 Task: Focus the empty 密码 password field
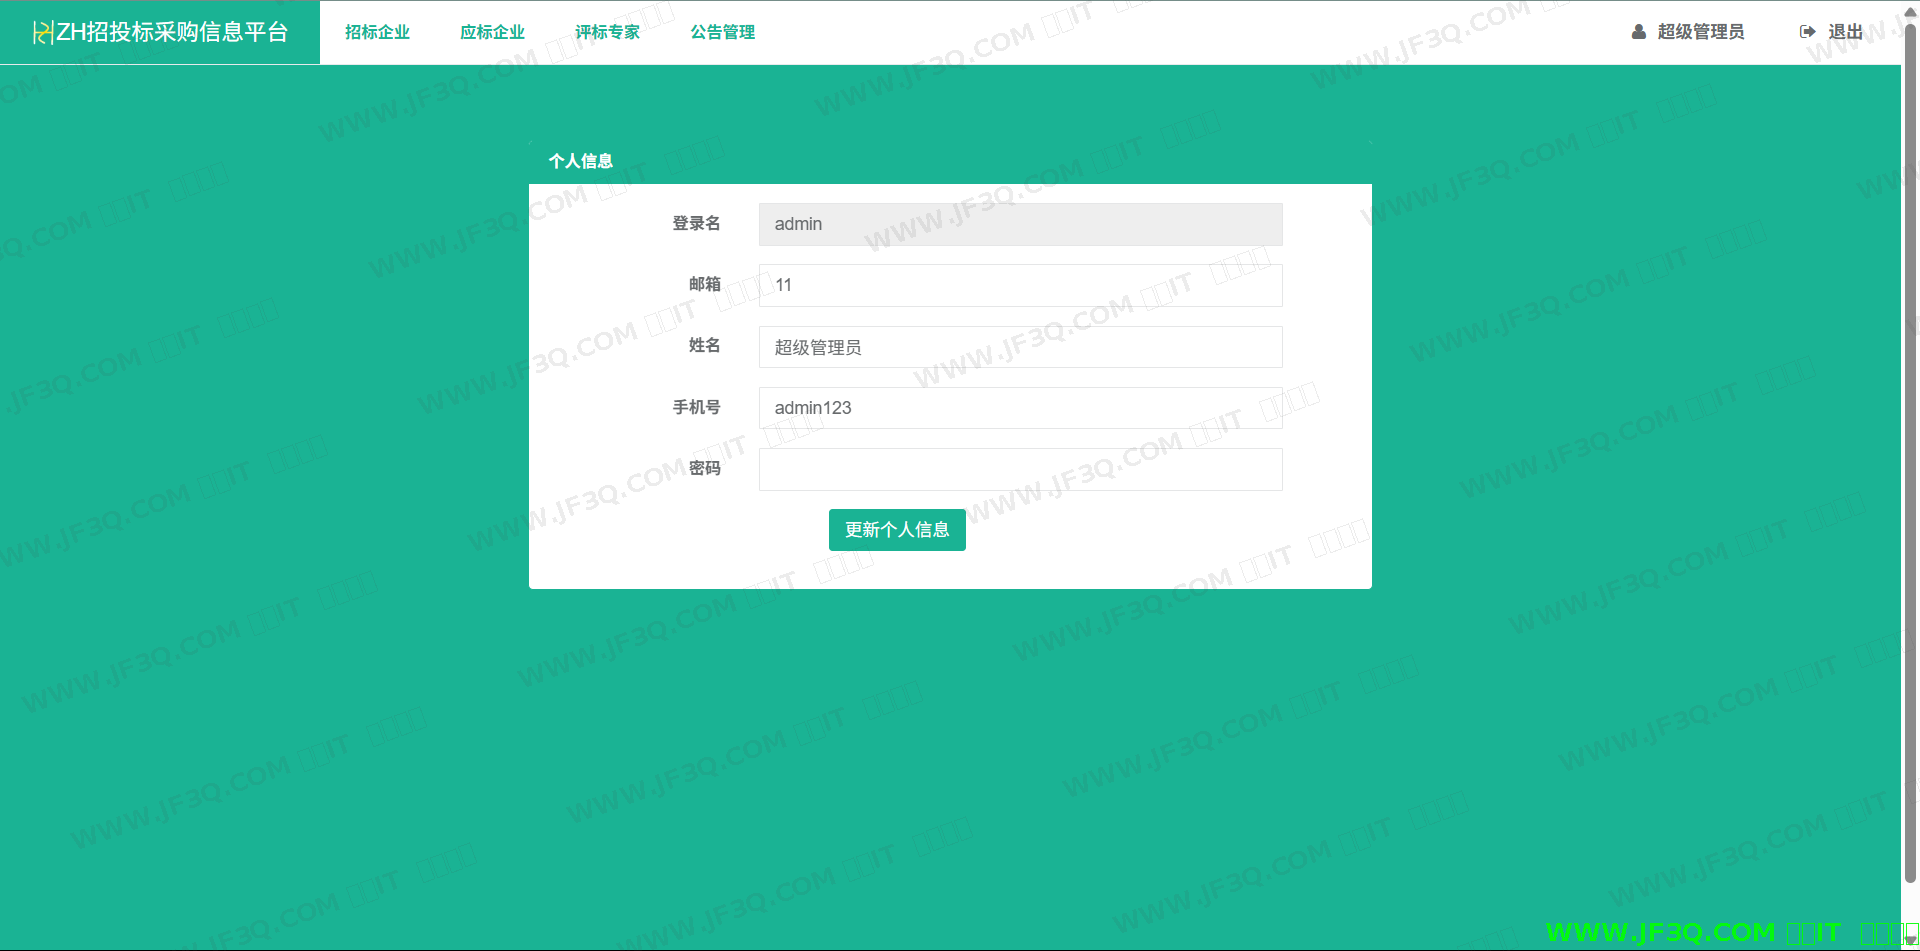pyautogui.click(x=1020, y=469)
